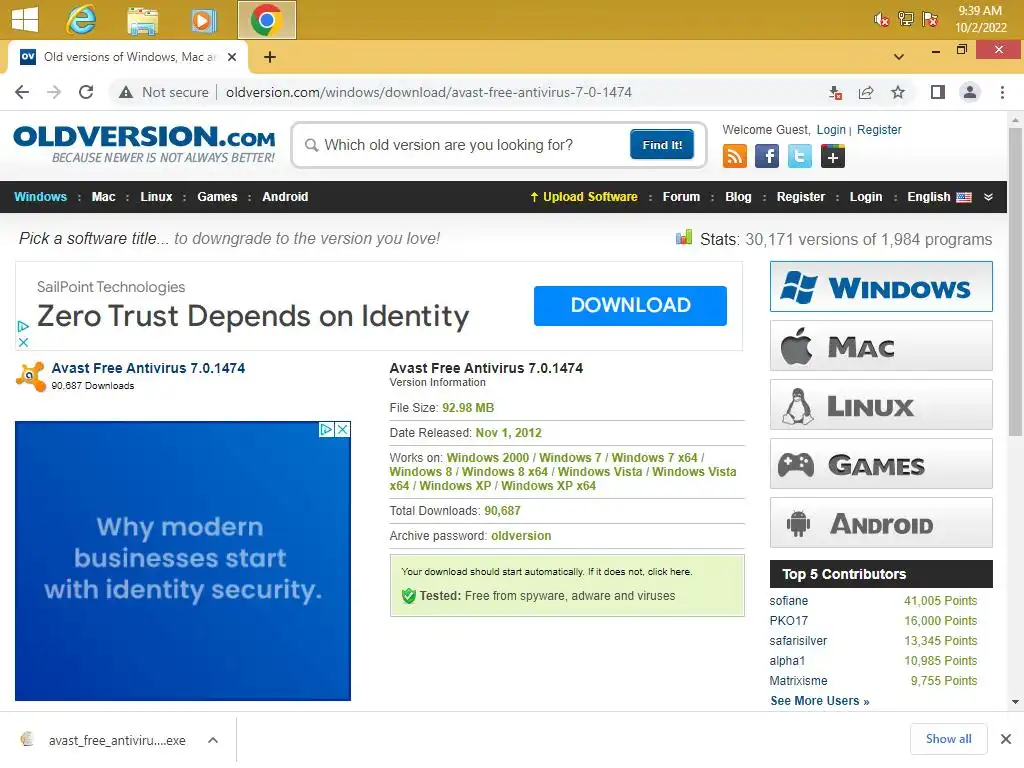Open contributor sofiane's profile
This screenshot has height=768, width=1024.
pos(788,600)
